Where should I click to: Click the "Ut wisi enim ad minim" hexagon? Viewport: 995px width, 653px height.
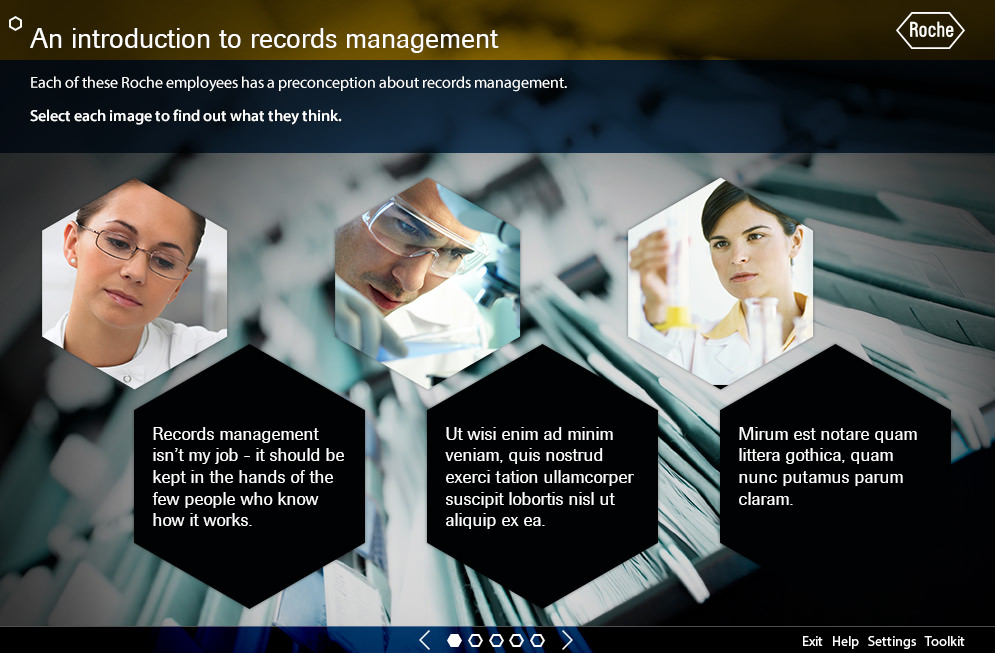(542, 476)
